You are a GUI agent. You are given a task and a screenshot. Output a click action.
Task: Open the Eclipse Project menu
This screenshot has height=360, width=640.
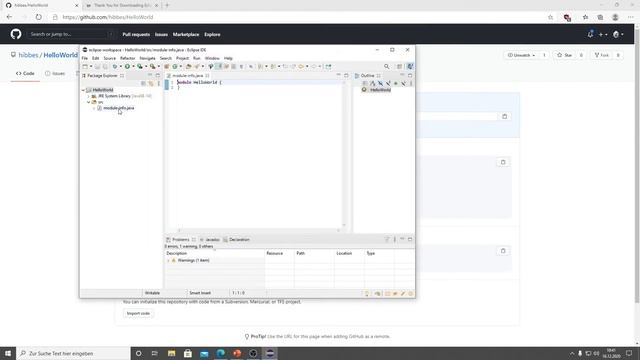pyautogui.click(x=182, y=58)
